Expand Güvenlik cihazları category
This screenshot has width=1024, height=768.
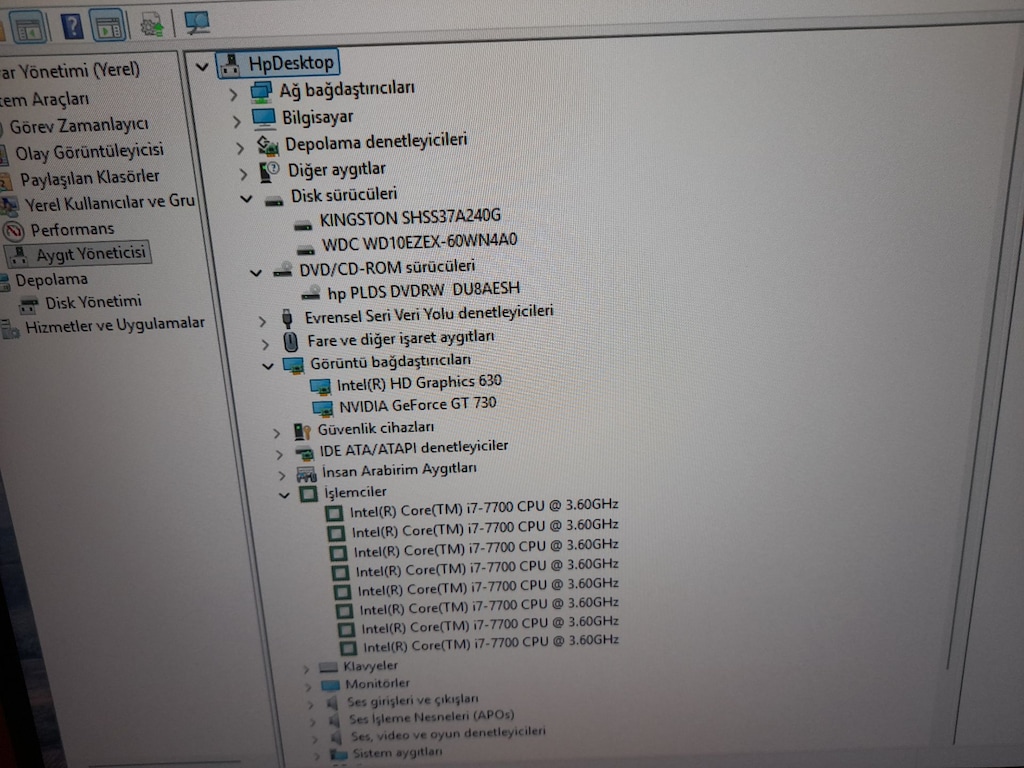[x=276, y=432]
